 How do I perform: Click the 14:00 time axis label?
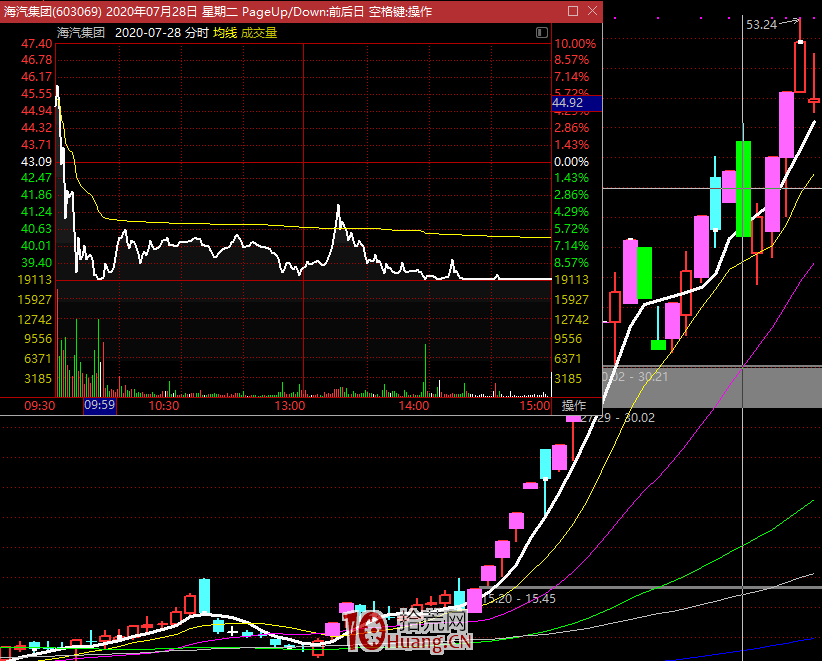[x=414, y=406]
